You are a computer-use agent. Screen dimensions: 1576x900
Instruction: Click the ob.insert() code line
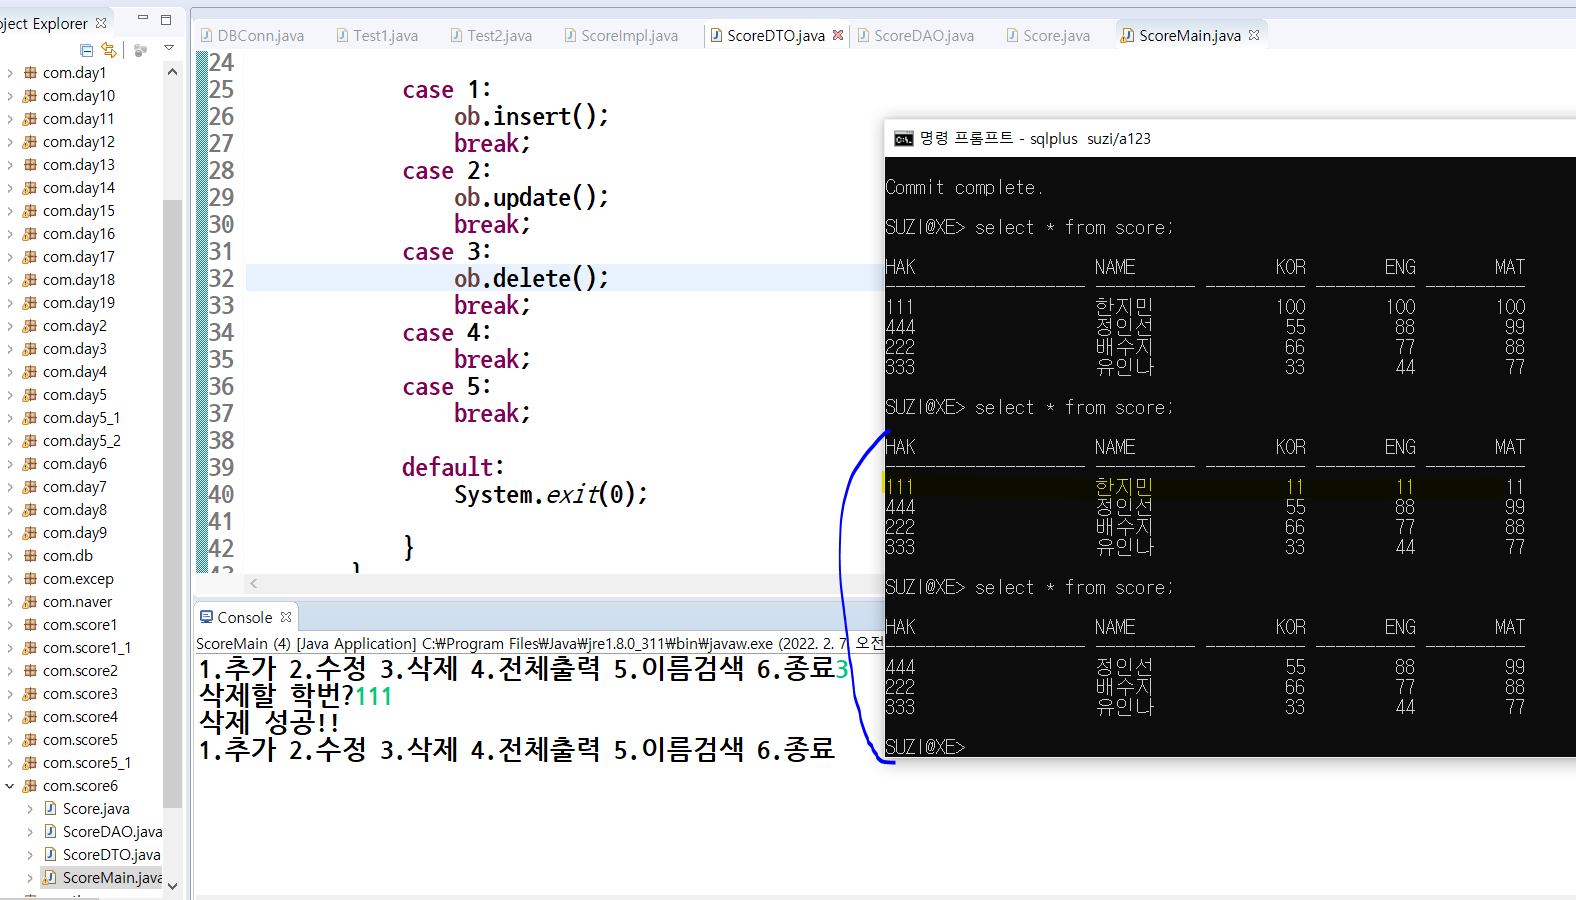(531, 116)
